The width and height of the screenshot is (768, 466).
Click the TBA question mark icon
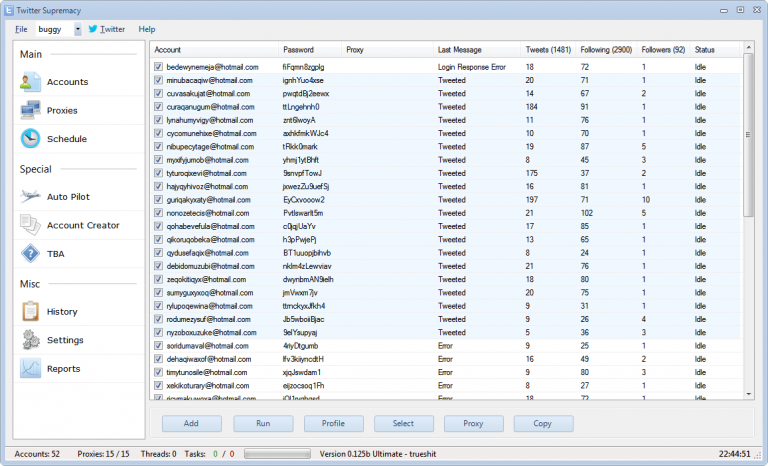tap(30, 254)
